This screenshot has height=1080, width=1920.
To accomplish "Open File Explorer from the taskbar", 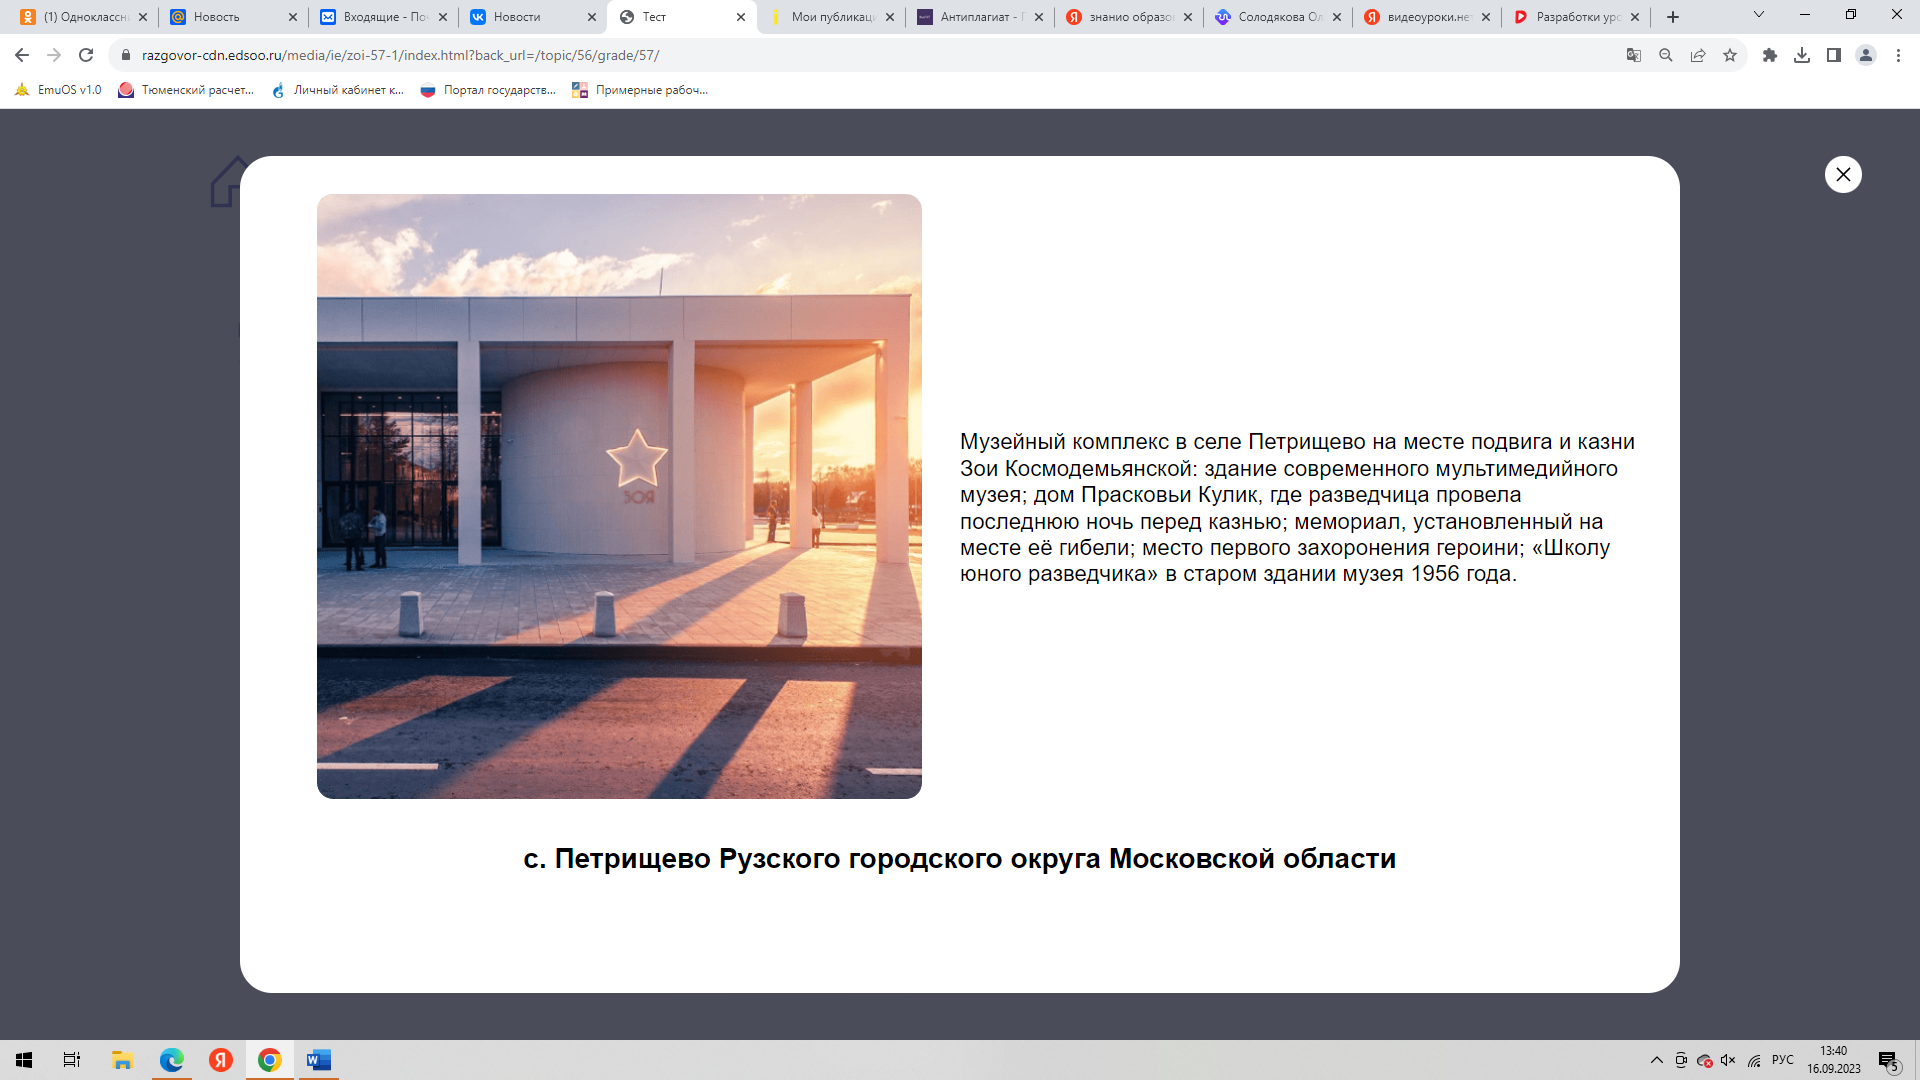I will tap(122, 1060).
